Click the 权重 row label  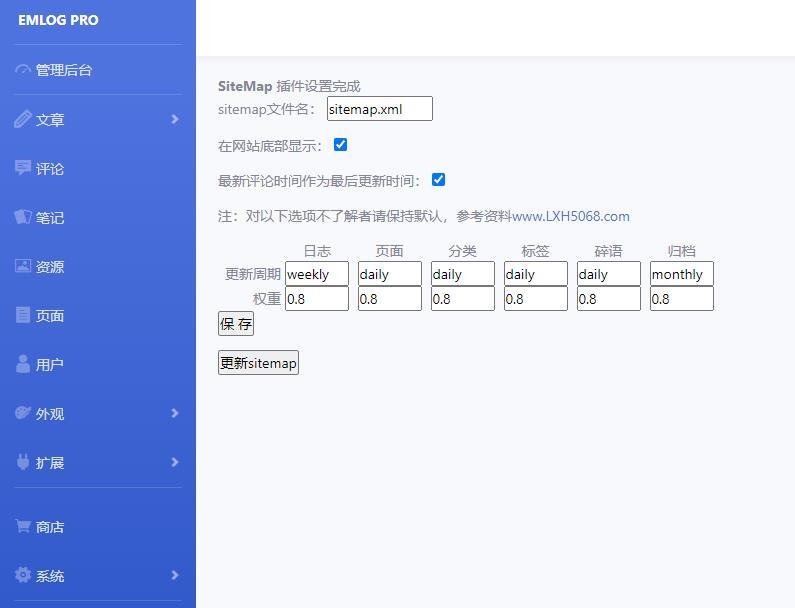click(x=267, y=299)
